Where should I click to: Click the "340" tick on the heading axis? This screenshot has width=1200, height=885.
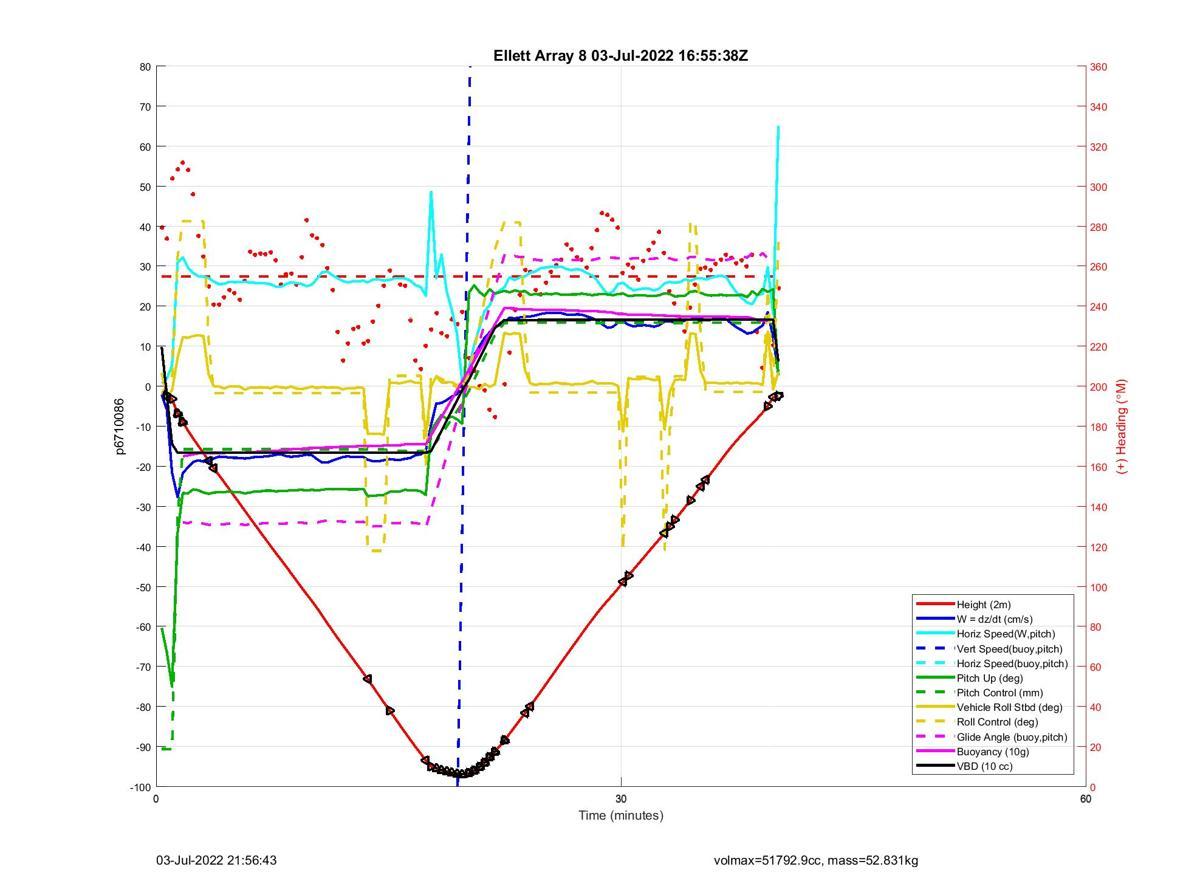pos(1098,107)
